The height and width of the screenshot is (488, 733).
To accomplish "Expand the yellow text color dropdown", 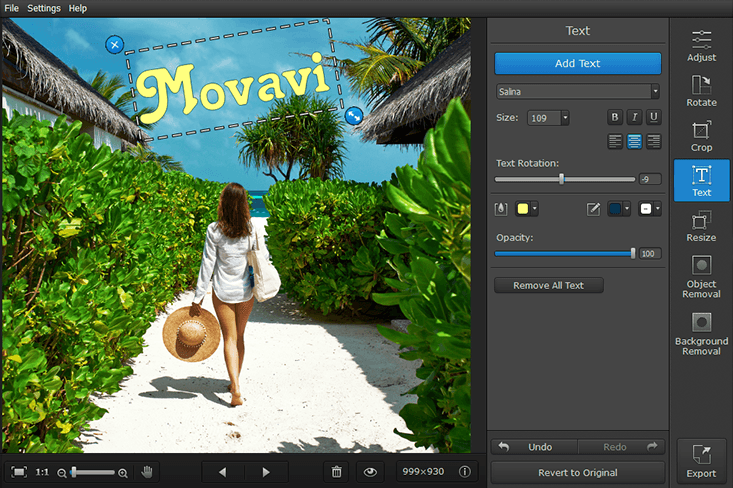I will tap(535, 209).
